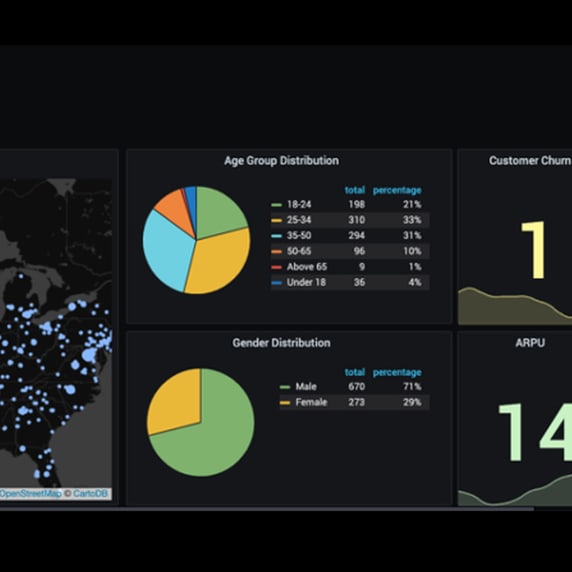Click the percentage value 33%
572x572 pixels.
[412, 220]
